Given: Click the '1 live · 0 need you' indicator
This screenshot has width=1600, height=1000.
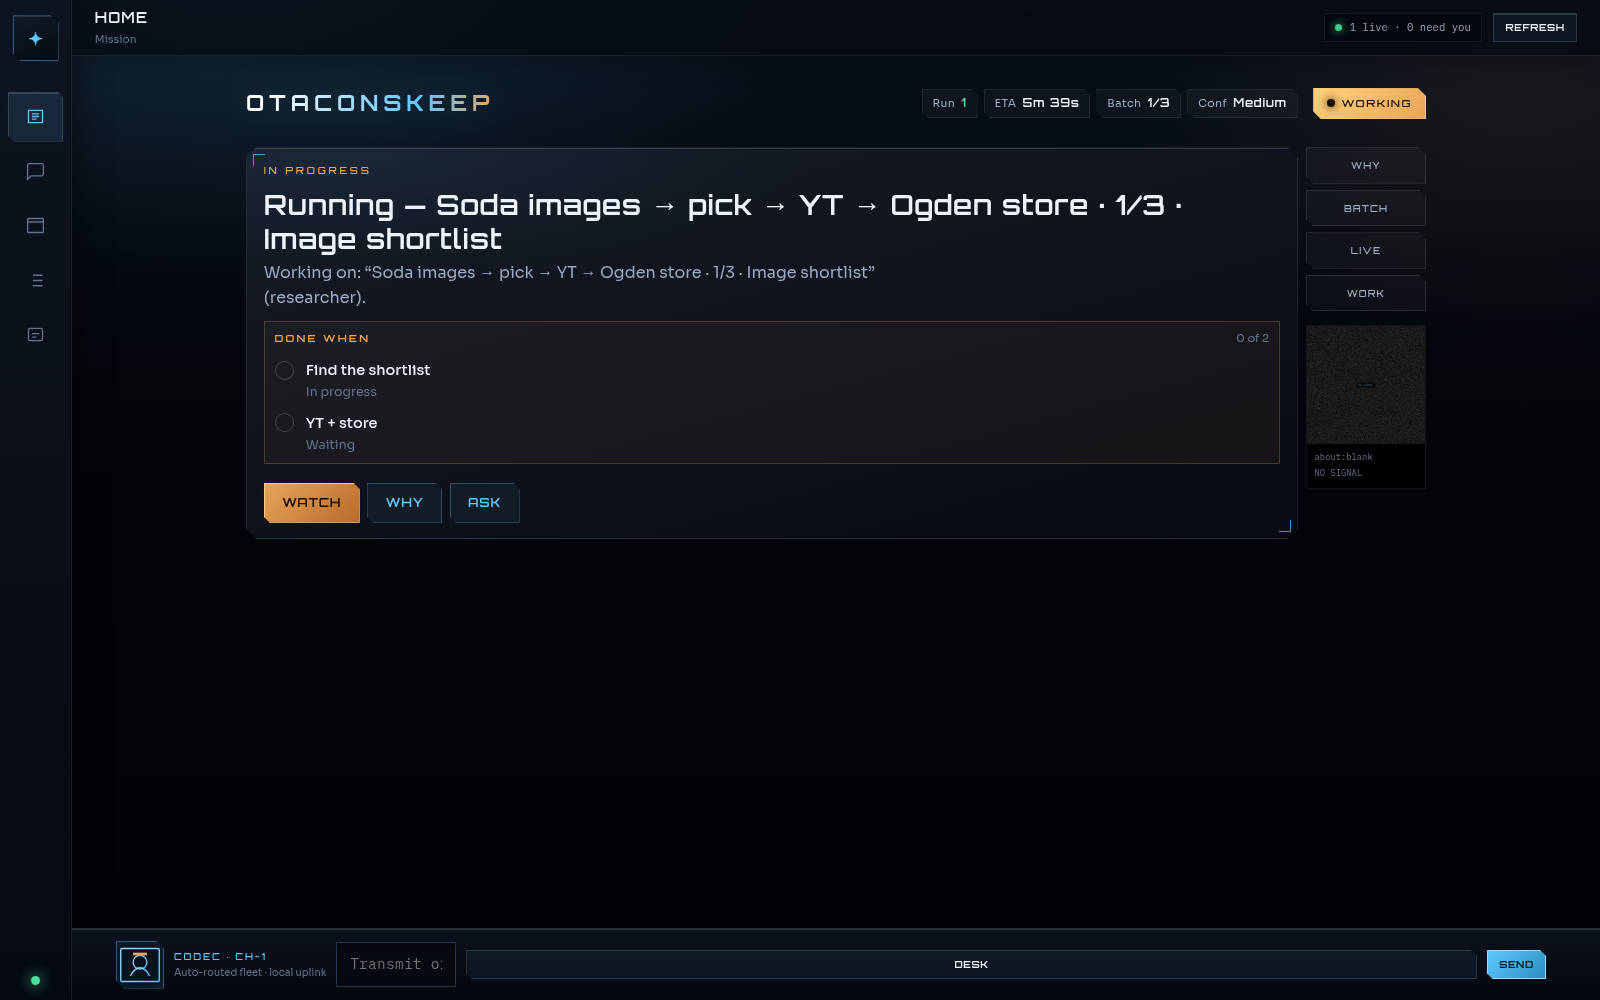Looking at the screenshot, I should click(1402, 28).
